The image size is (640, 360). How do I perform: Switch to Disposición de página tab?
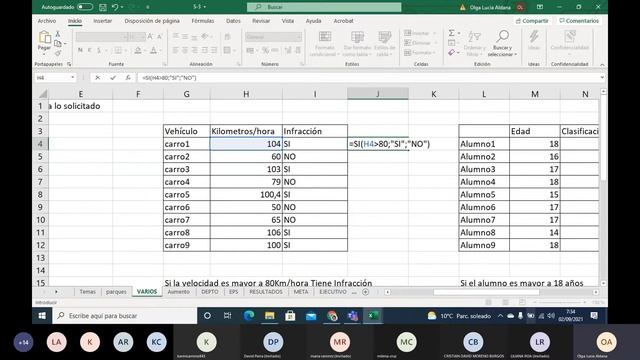click(x=152, y=21)
